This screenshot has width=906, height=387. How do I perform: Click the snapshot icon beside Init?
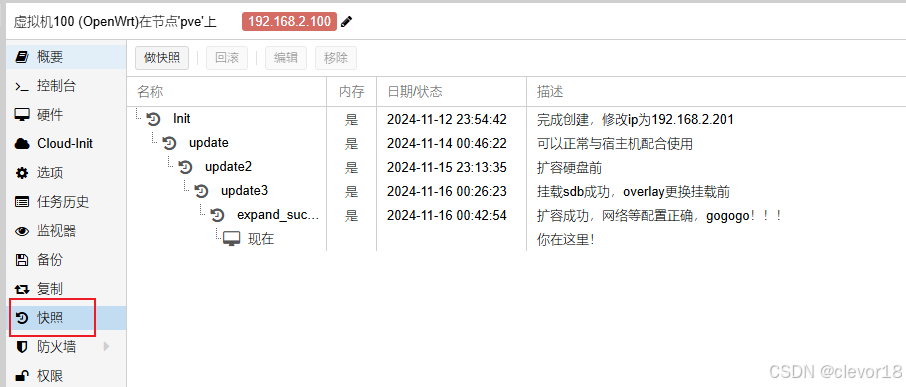(x=153, y=120)
